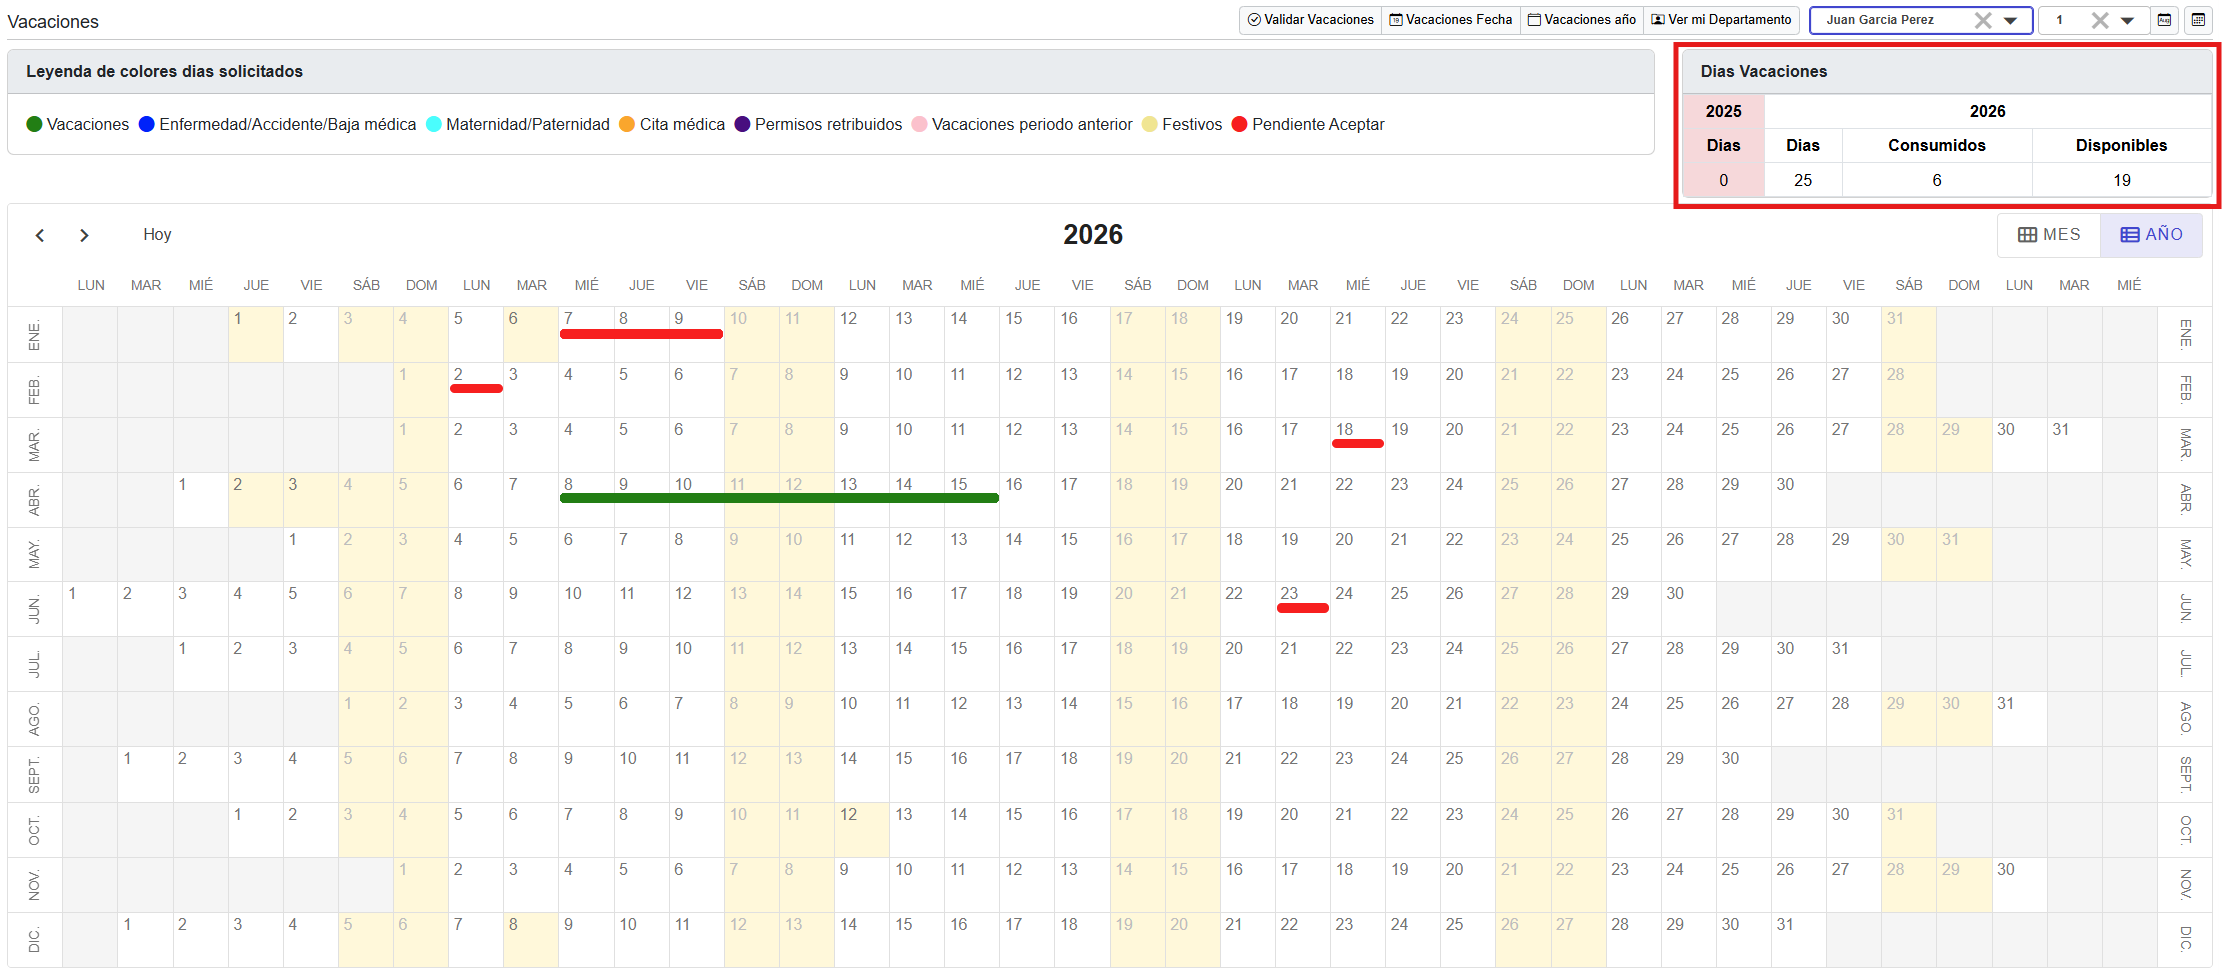Clear the value 1 selector
2222x975 pixels.
pyautogui.click(x=2099, y=20)
